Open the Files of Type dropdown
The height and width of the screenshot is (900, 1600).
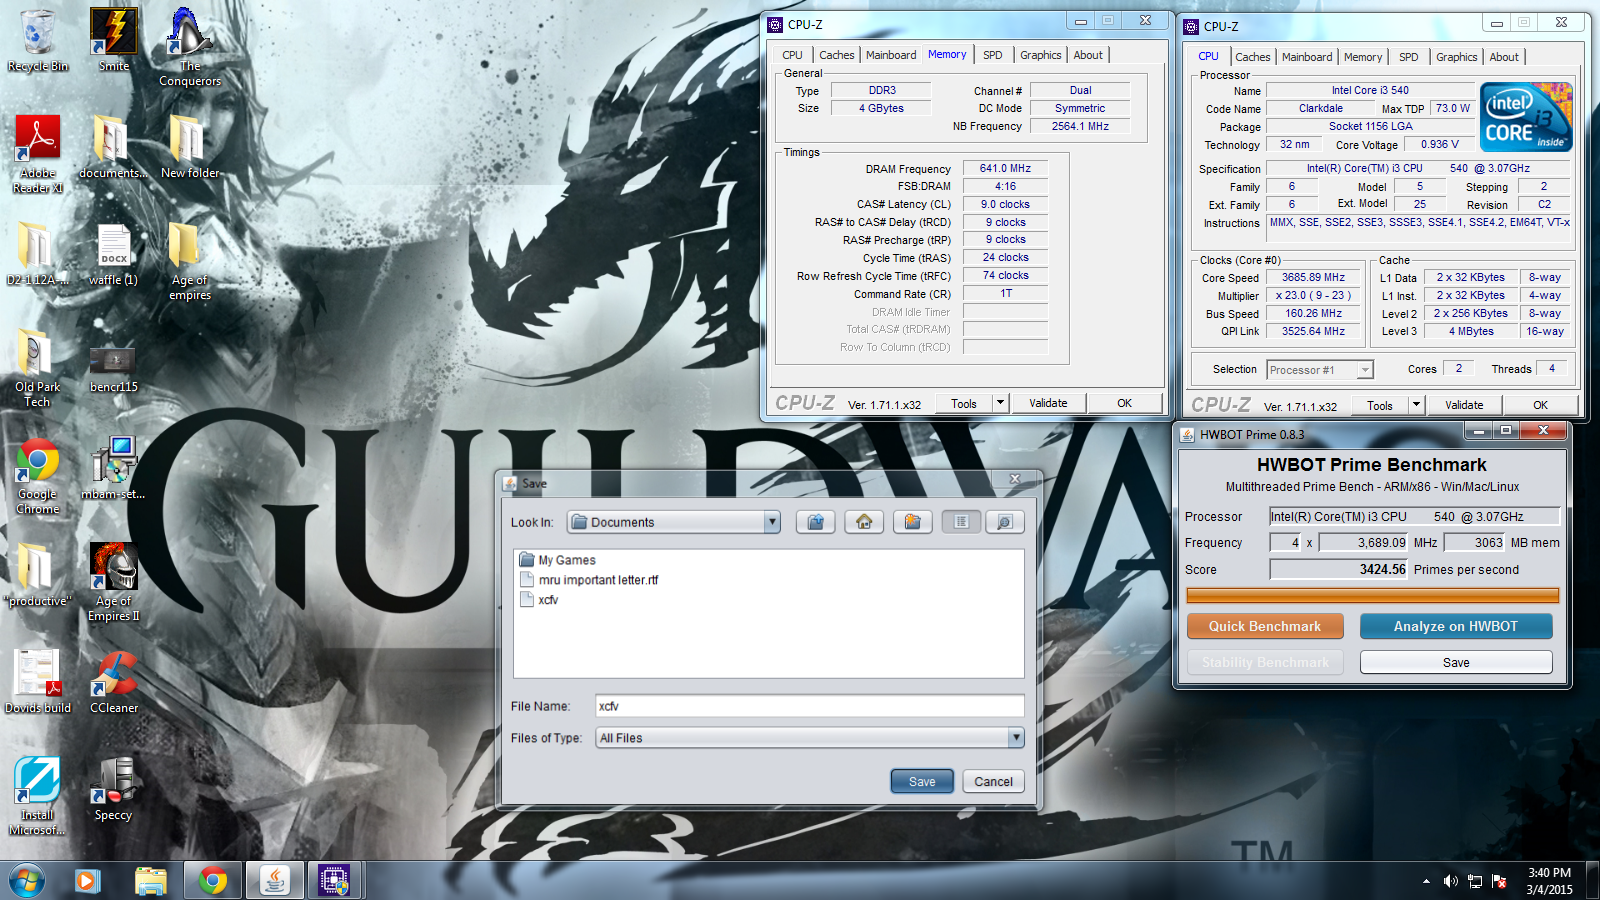pyautogui.click(x=809, y=738)
